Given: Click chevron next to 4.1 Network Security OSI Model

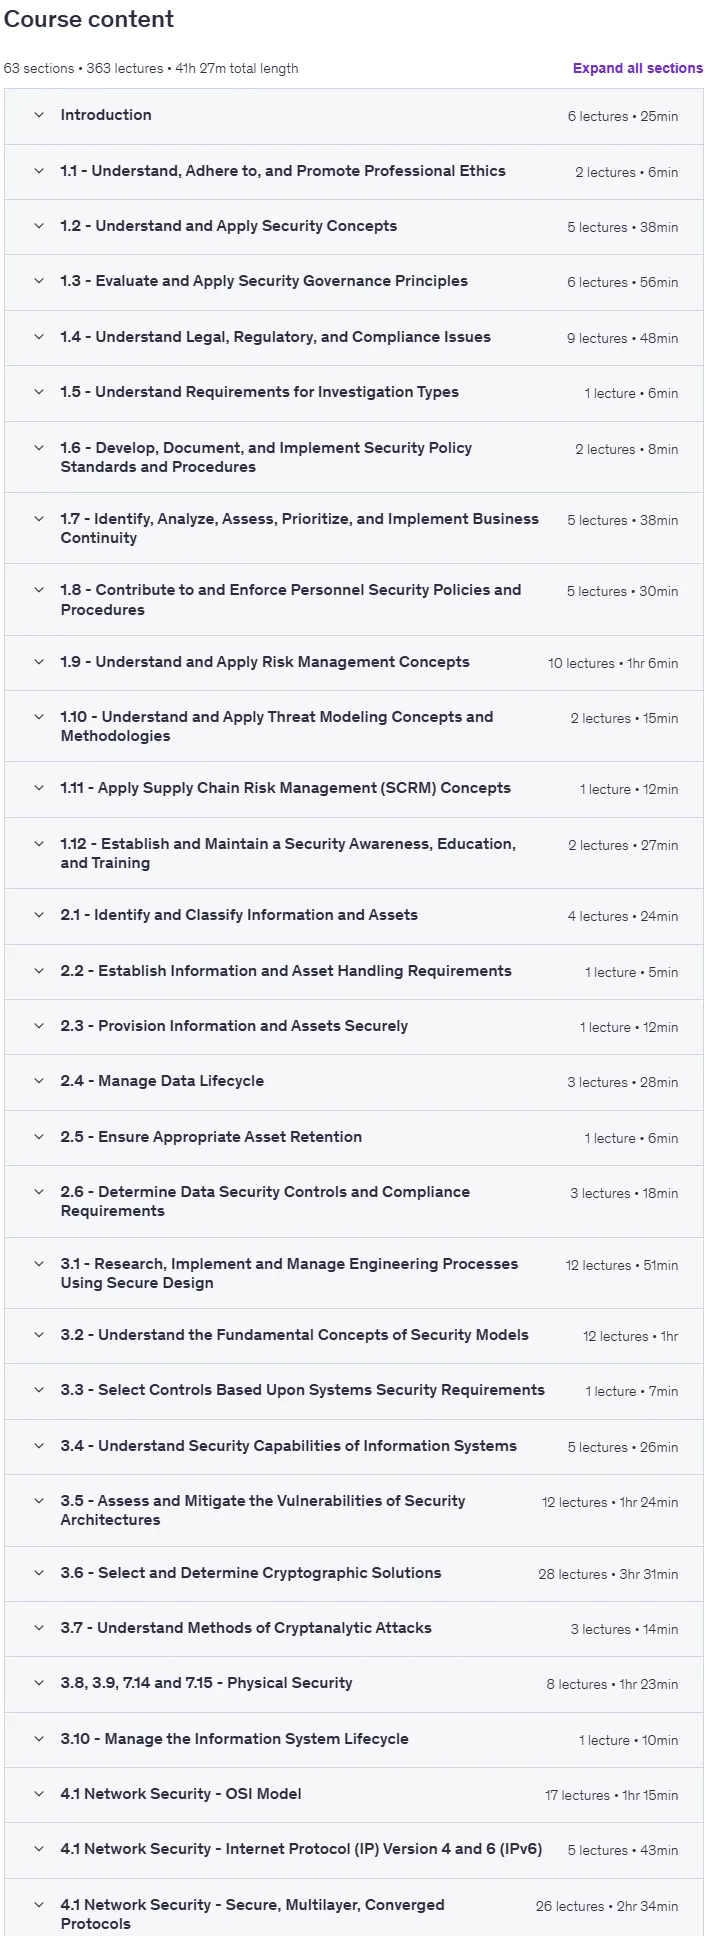Looking at the screenshot, I should tap(39, 1794).
